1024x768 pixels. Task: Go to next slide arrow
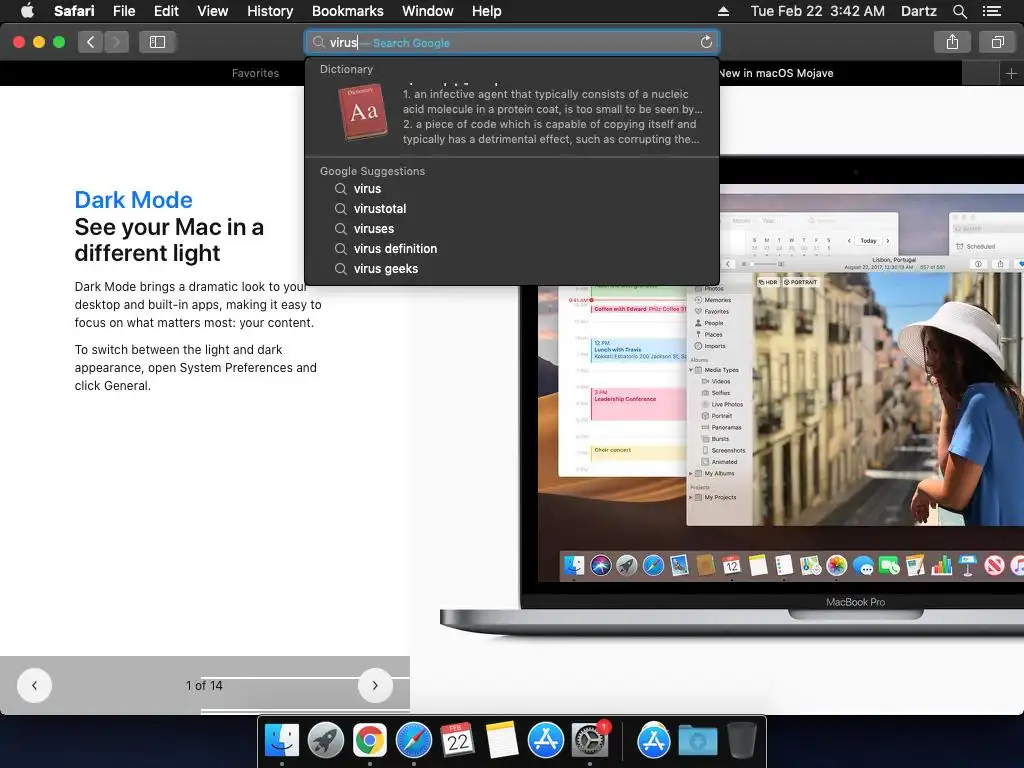point(376,685)
